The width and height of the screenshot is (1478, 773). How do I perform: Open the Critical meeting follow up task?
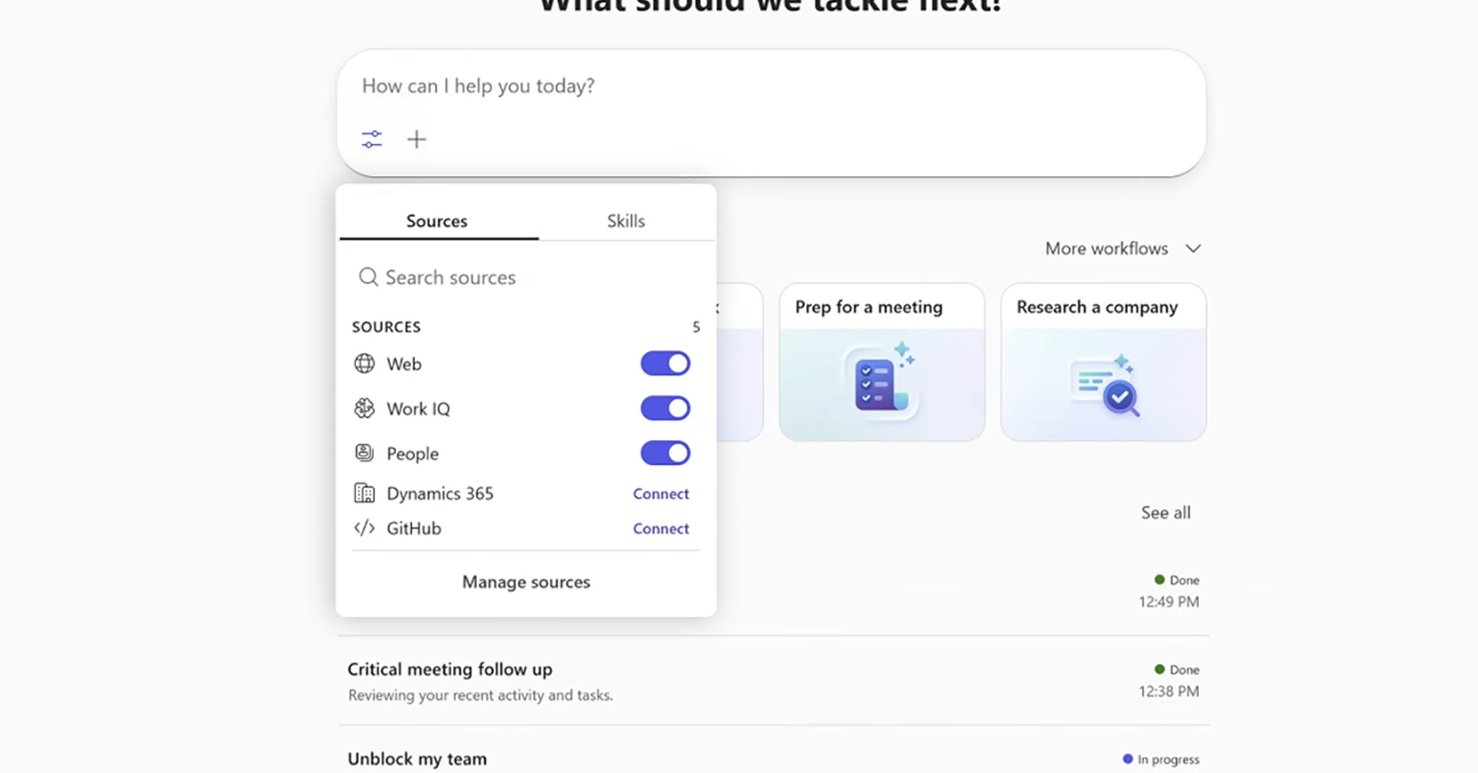(450, 669)
